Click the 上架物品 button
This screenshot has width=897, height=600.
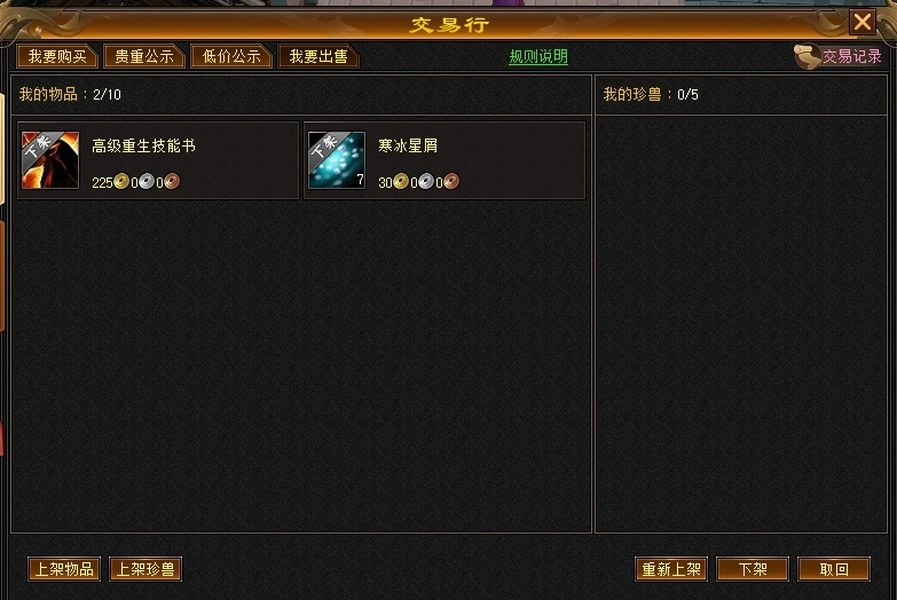point(64,569)
